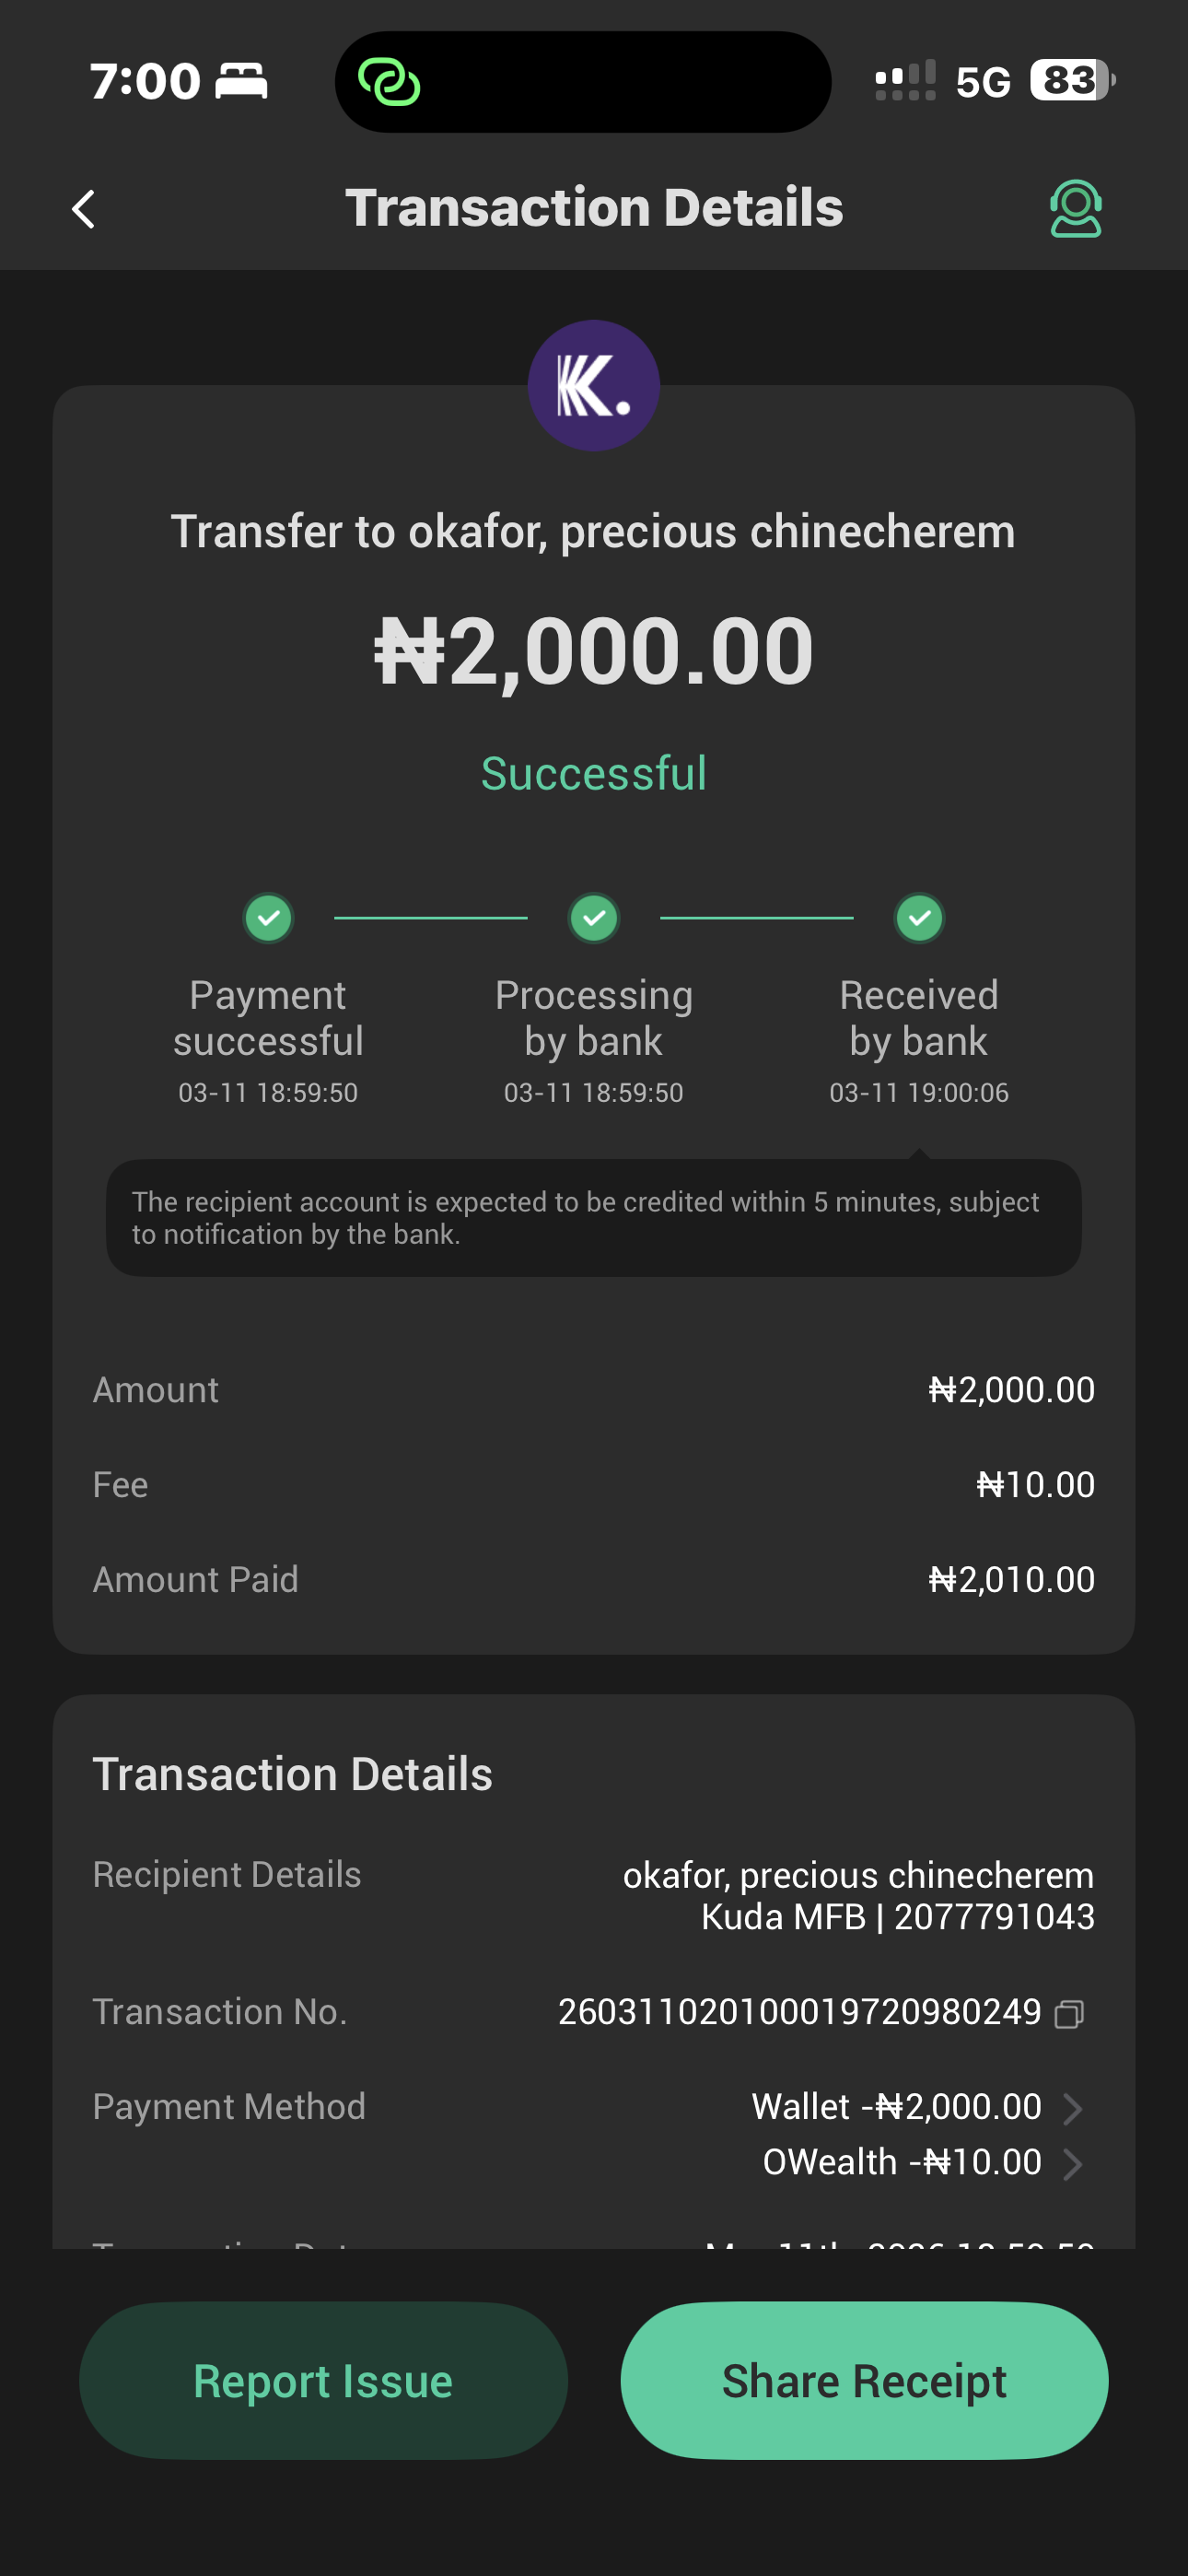The image size is (1188, 2576).
Task: Tap the battery level indicator
Action: click(x=1073, y=80)
